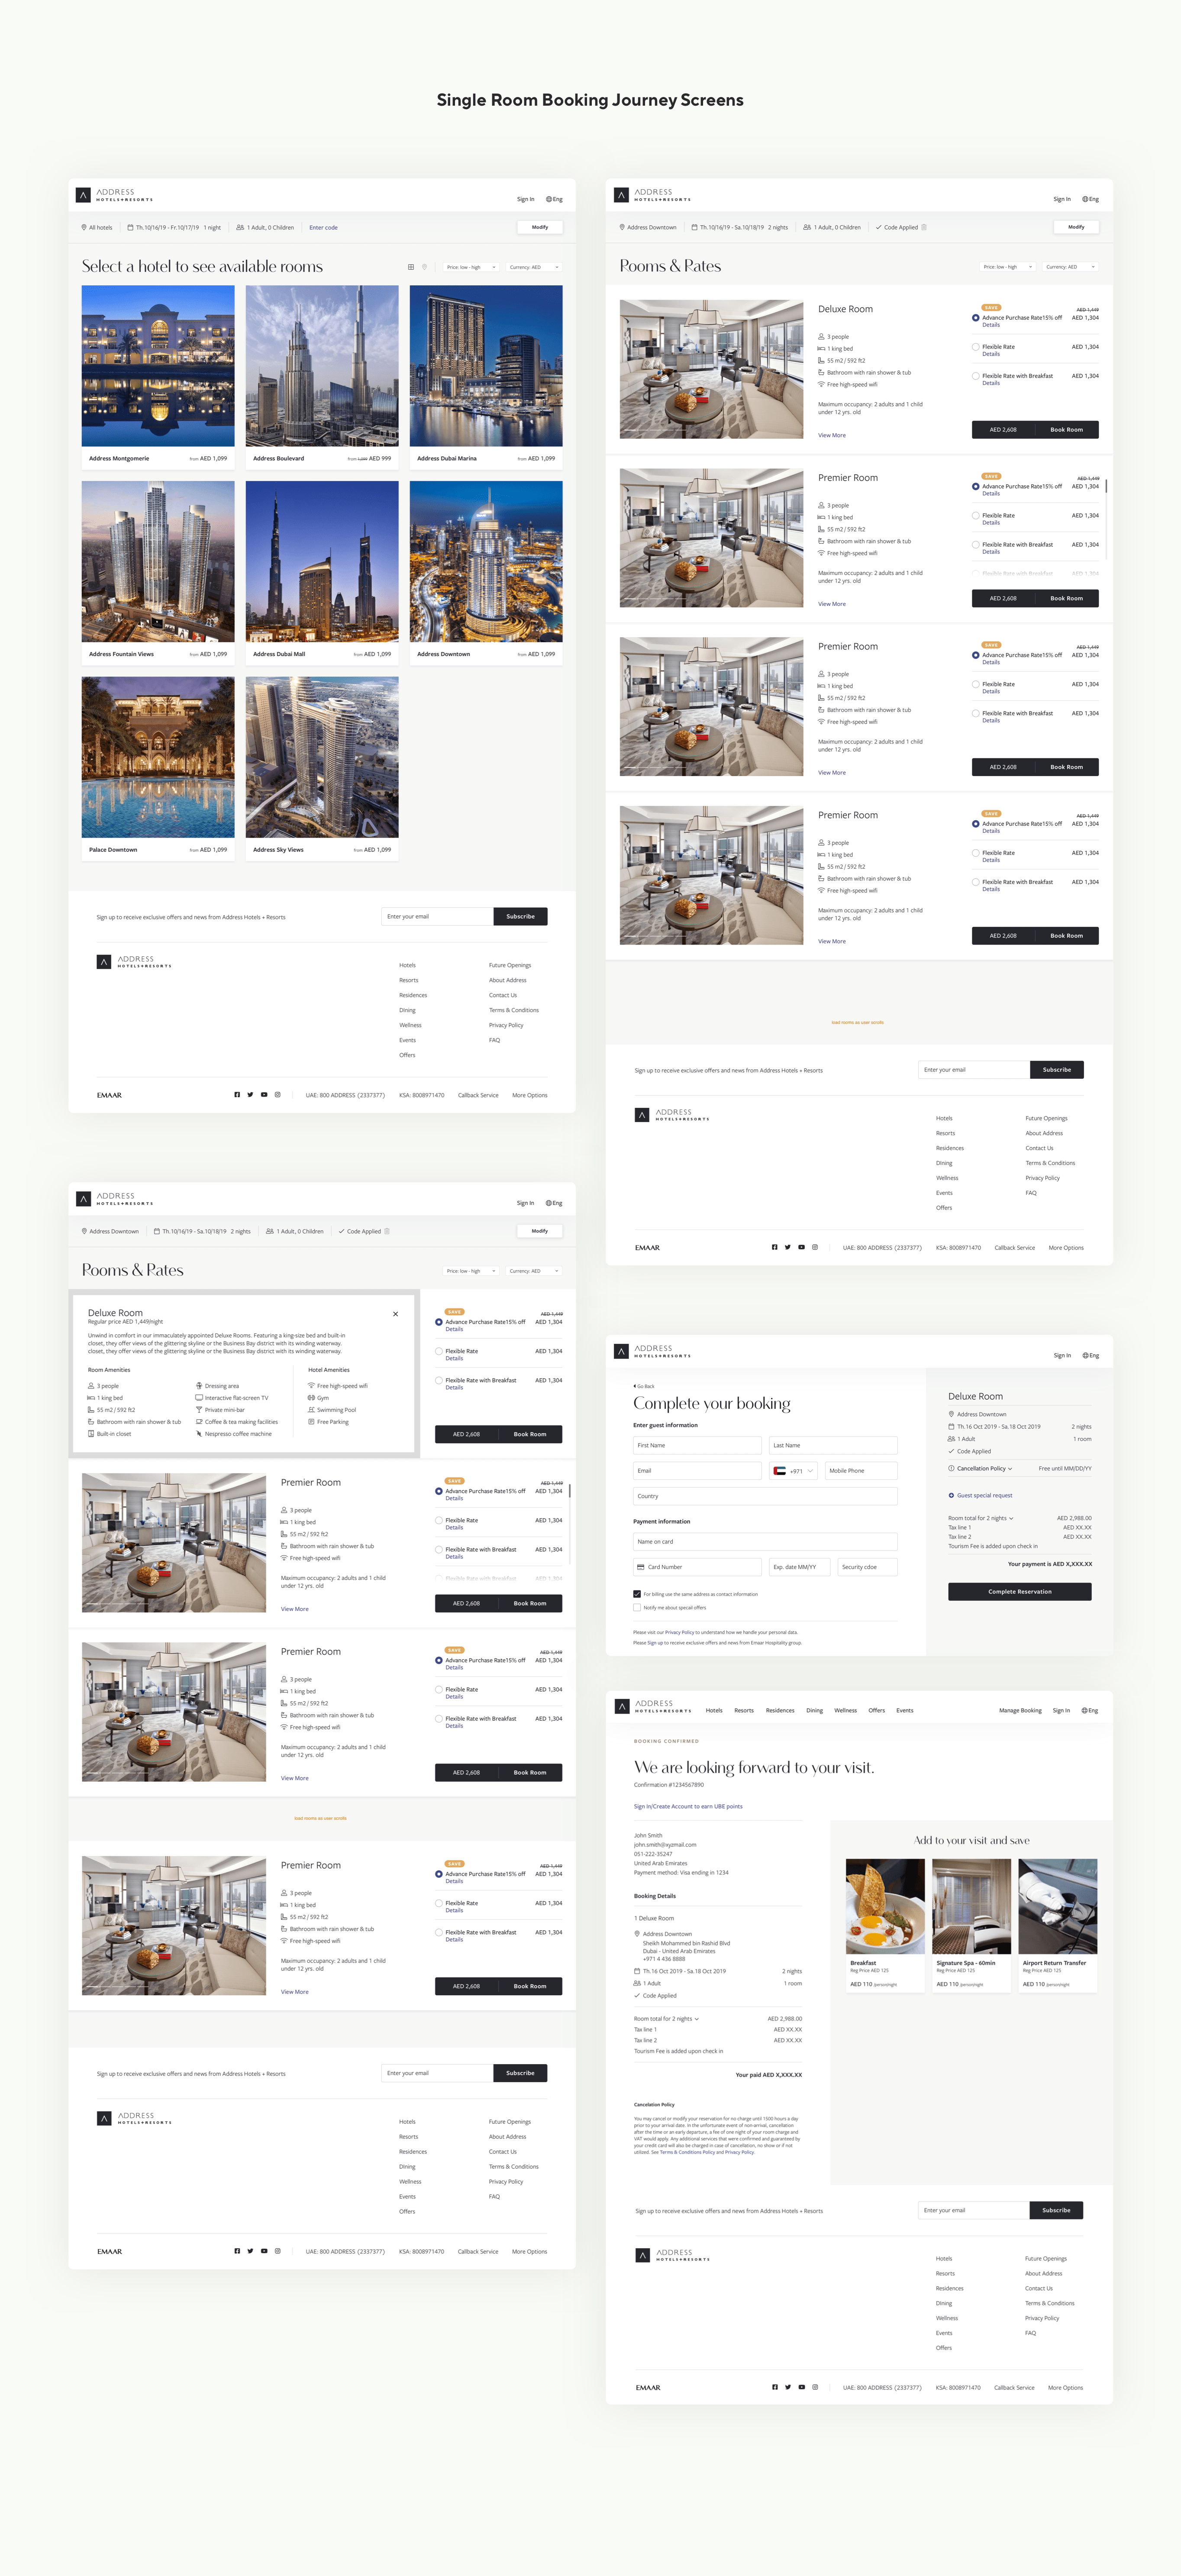
Task: Click Sign In/Create Account to earn UBE points
Action: pyautogui.click(x=688, y=1806)
